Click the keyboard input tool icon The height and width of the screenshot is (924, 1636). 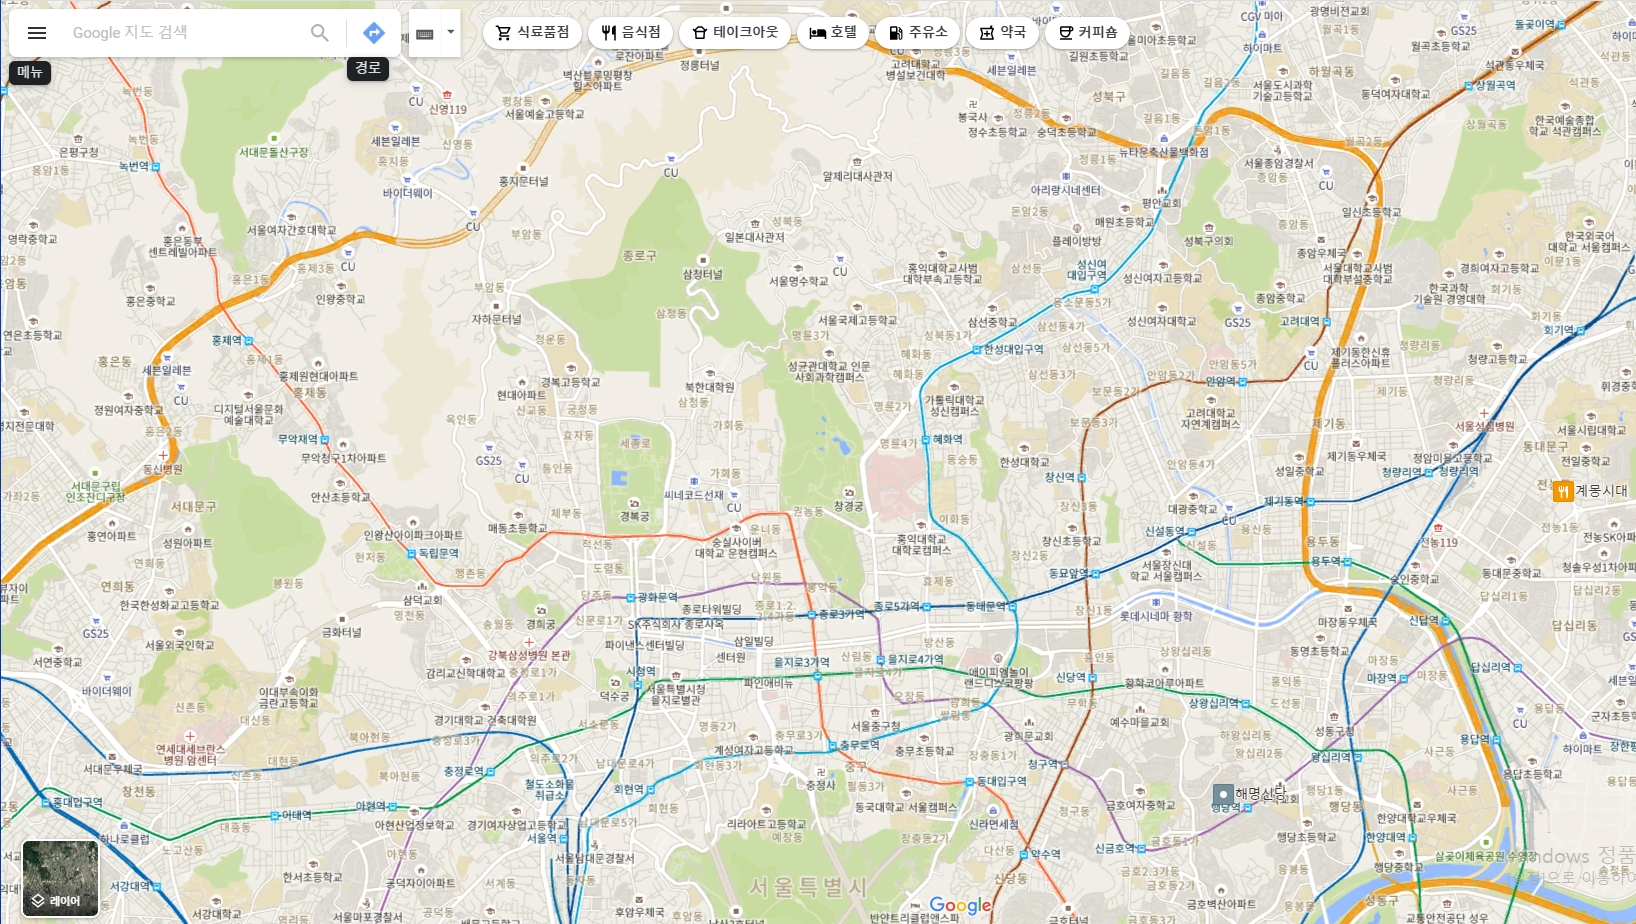425,33
